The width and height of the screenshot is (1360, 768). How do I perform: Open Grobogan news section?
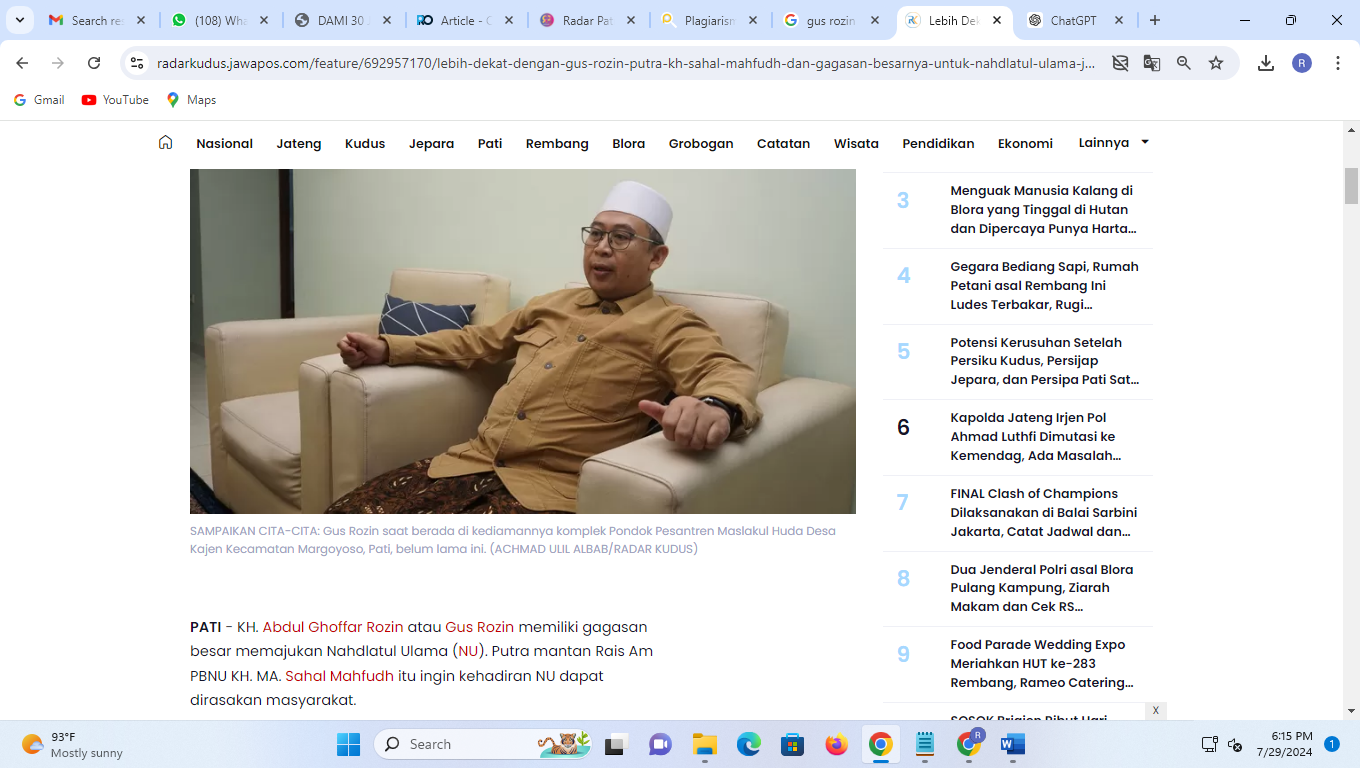click(701, 143)
